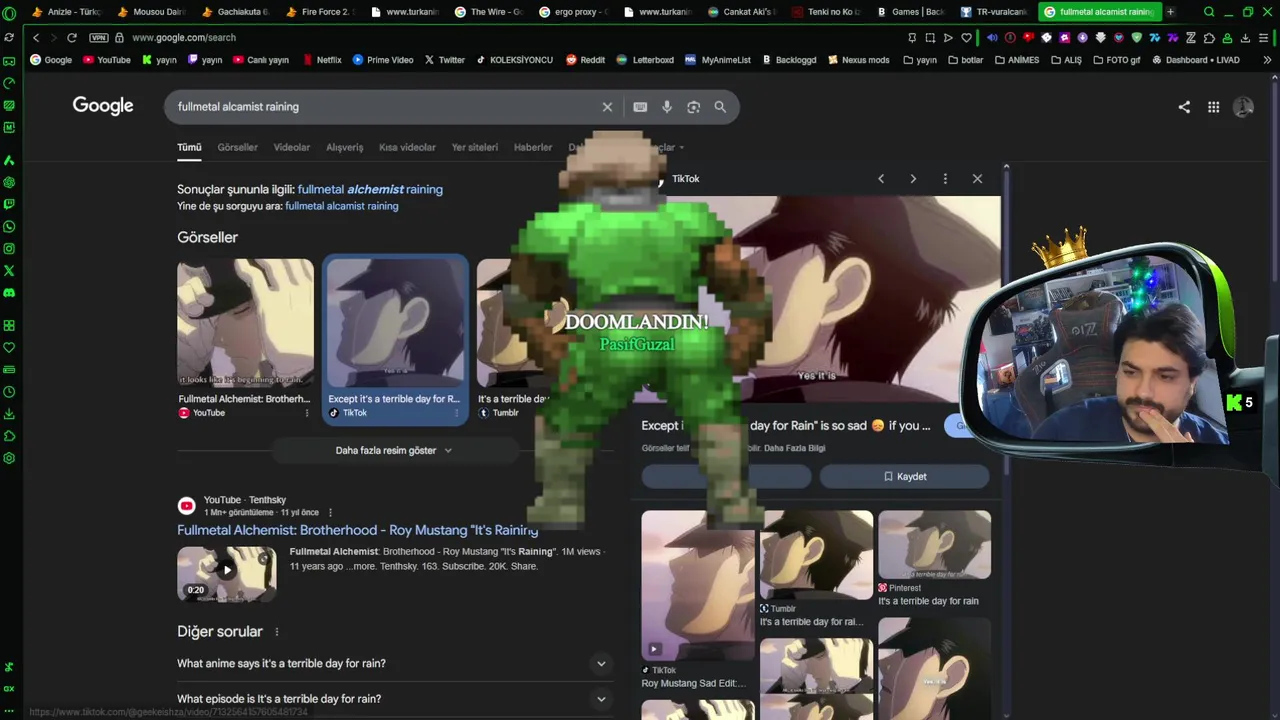Reload the page with the refresh button
Screen dimensions: 1280x720
72,38
